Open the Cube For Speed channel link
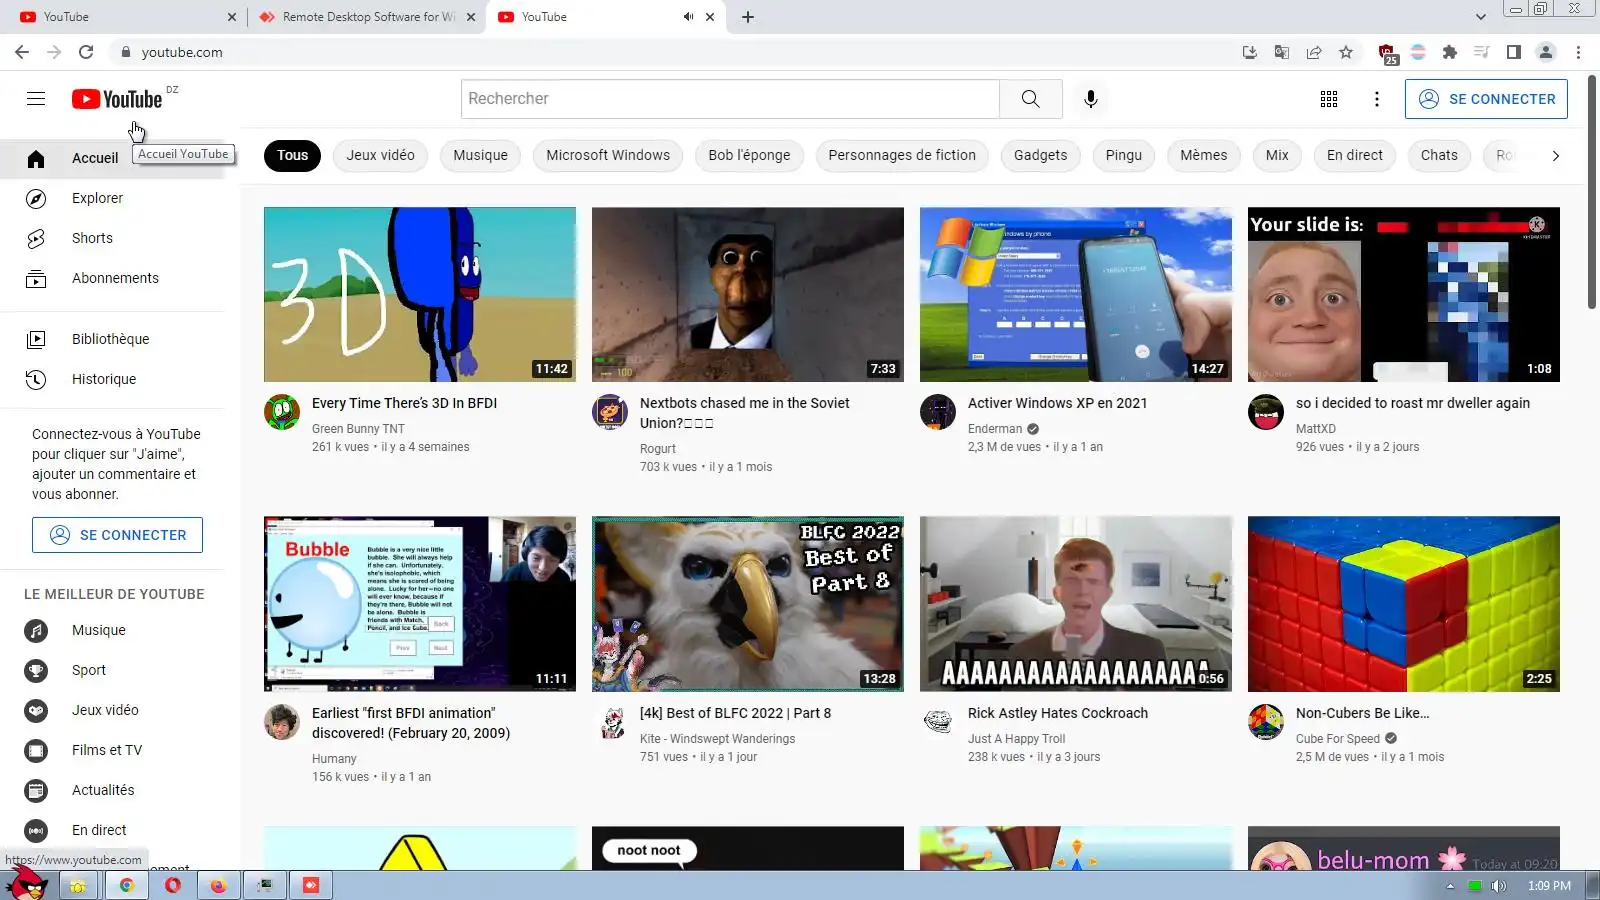This screenshot has height=900, width=1600. tap(1338, 739)
